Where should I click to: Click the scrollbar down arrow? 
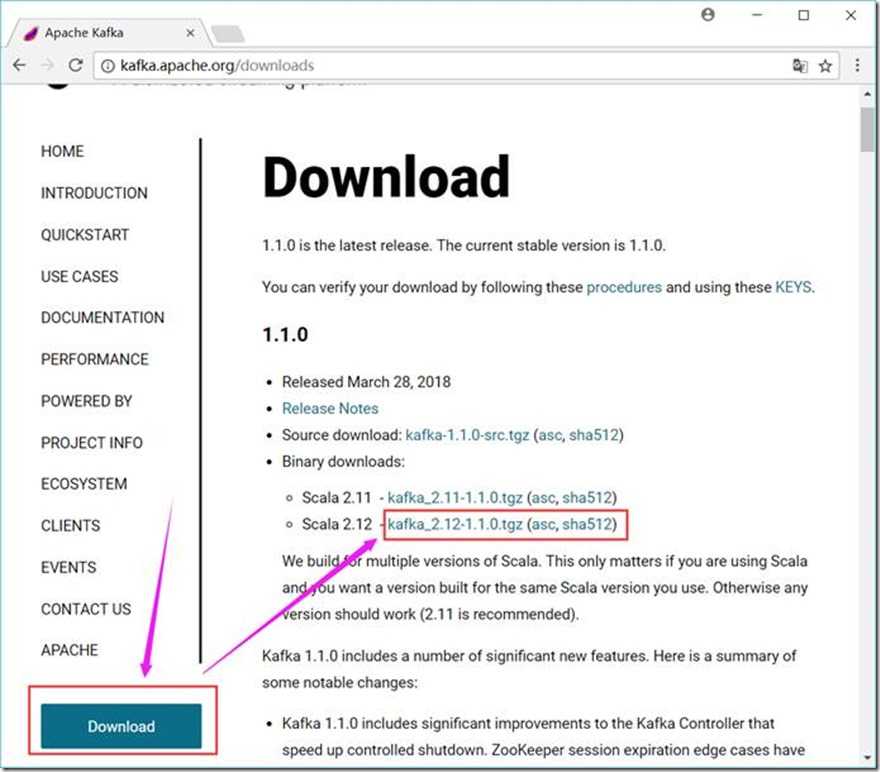[x=868, y=759]
